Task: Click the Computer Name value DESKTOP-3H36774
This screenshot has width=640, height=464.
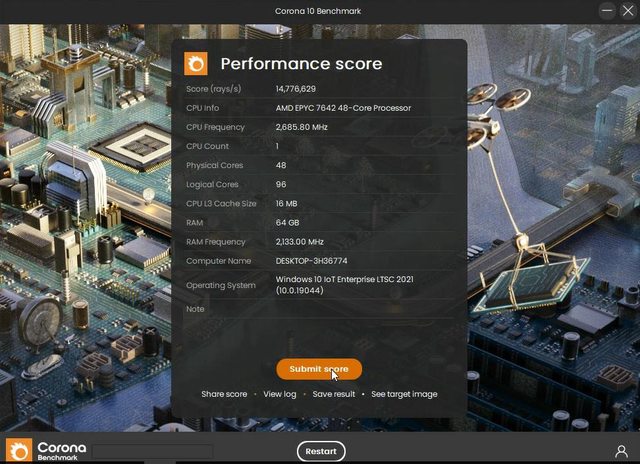Action: pos(311,261)
